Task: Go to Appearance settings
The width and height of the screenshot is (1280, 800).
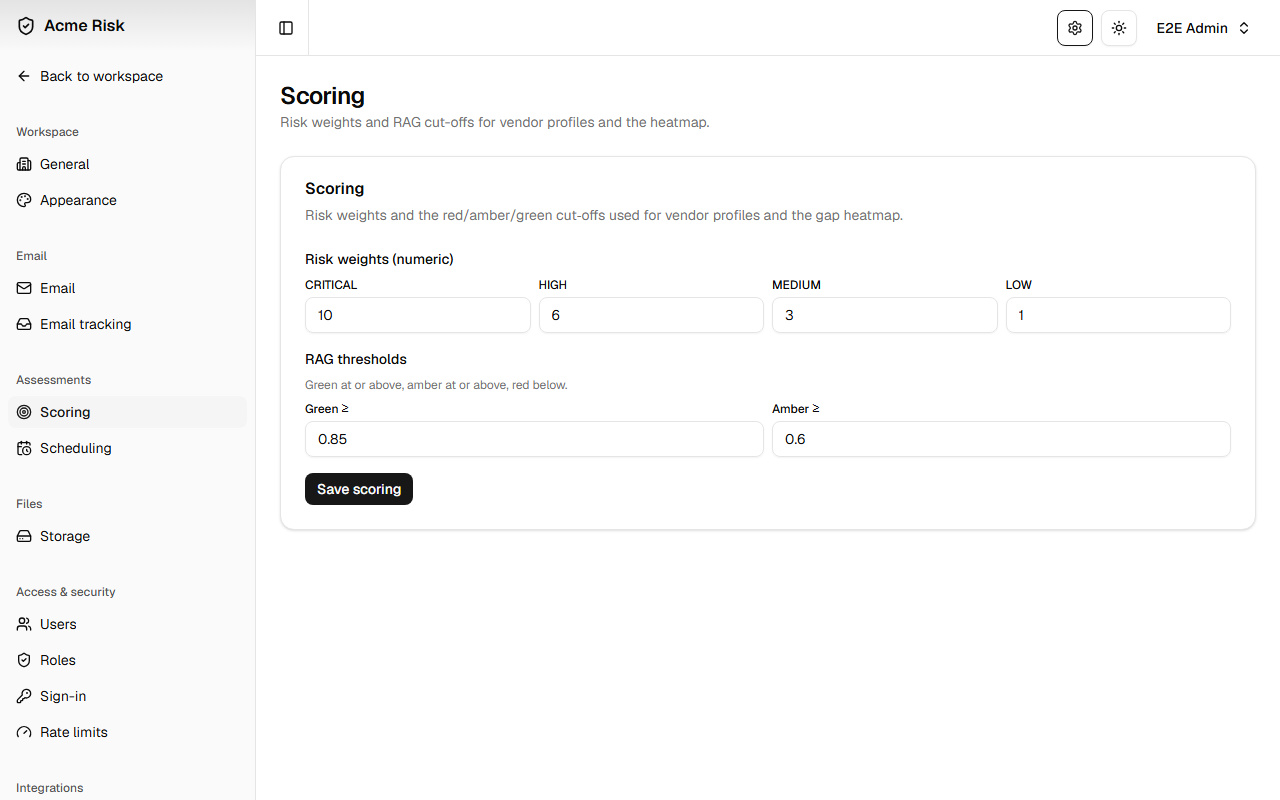Action: pyautogui.click(x=127, y=200)
